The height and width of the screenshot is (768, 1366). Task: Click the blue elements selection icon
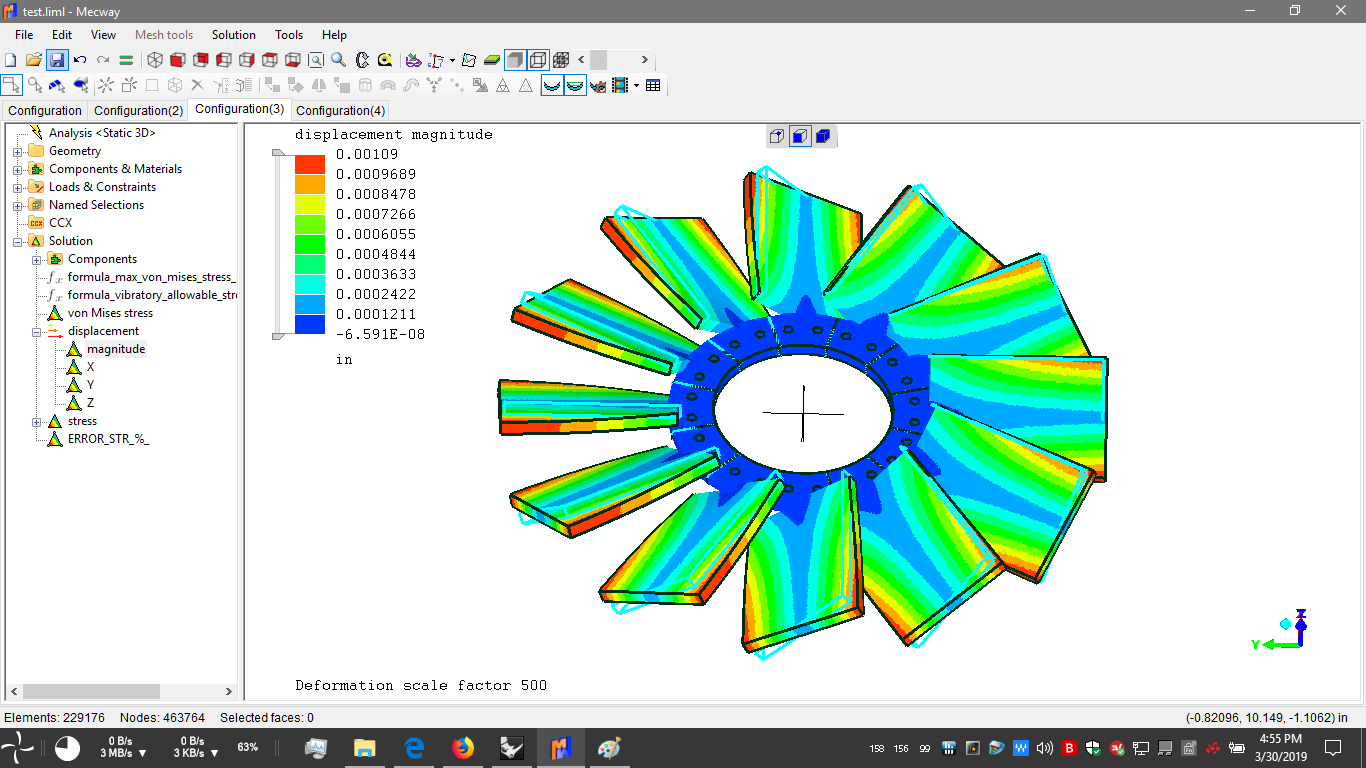(x=81, y=86)
